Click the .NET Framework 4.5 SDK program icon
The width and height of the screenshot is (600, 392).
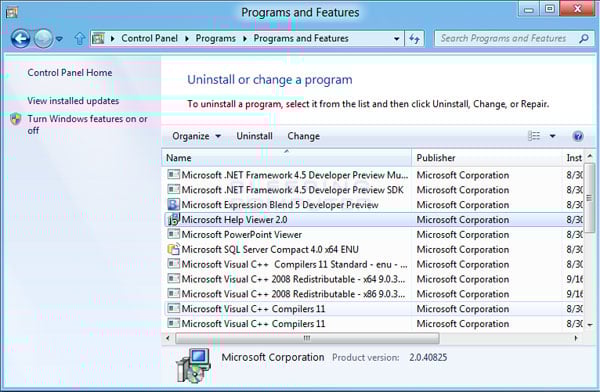pyautogui.click(x=173, y=189)
